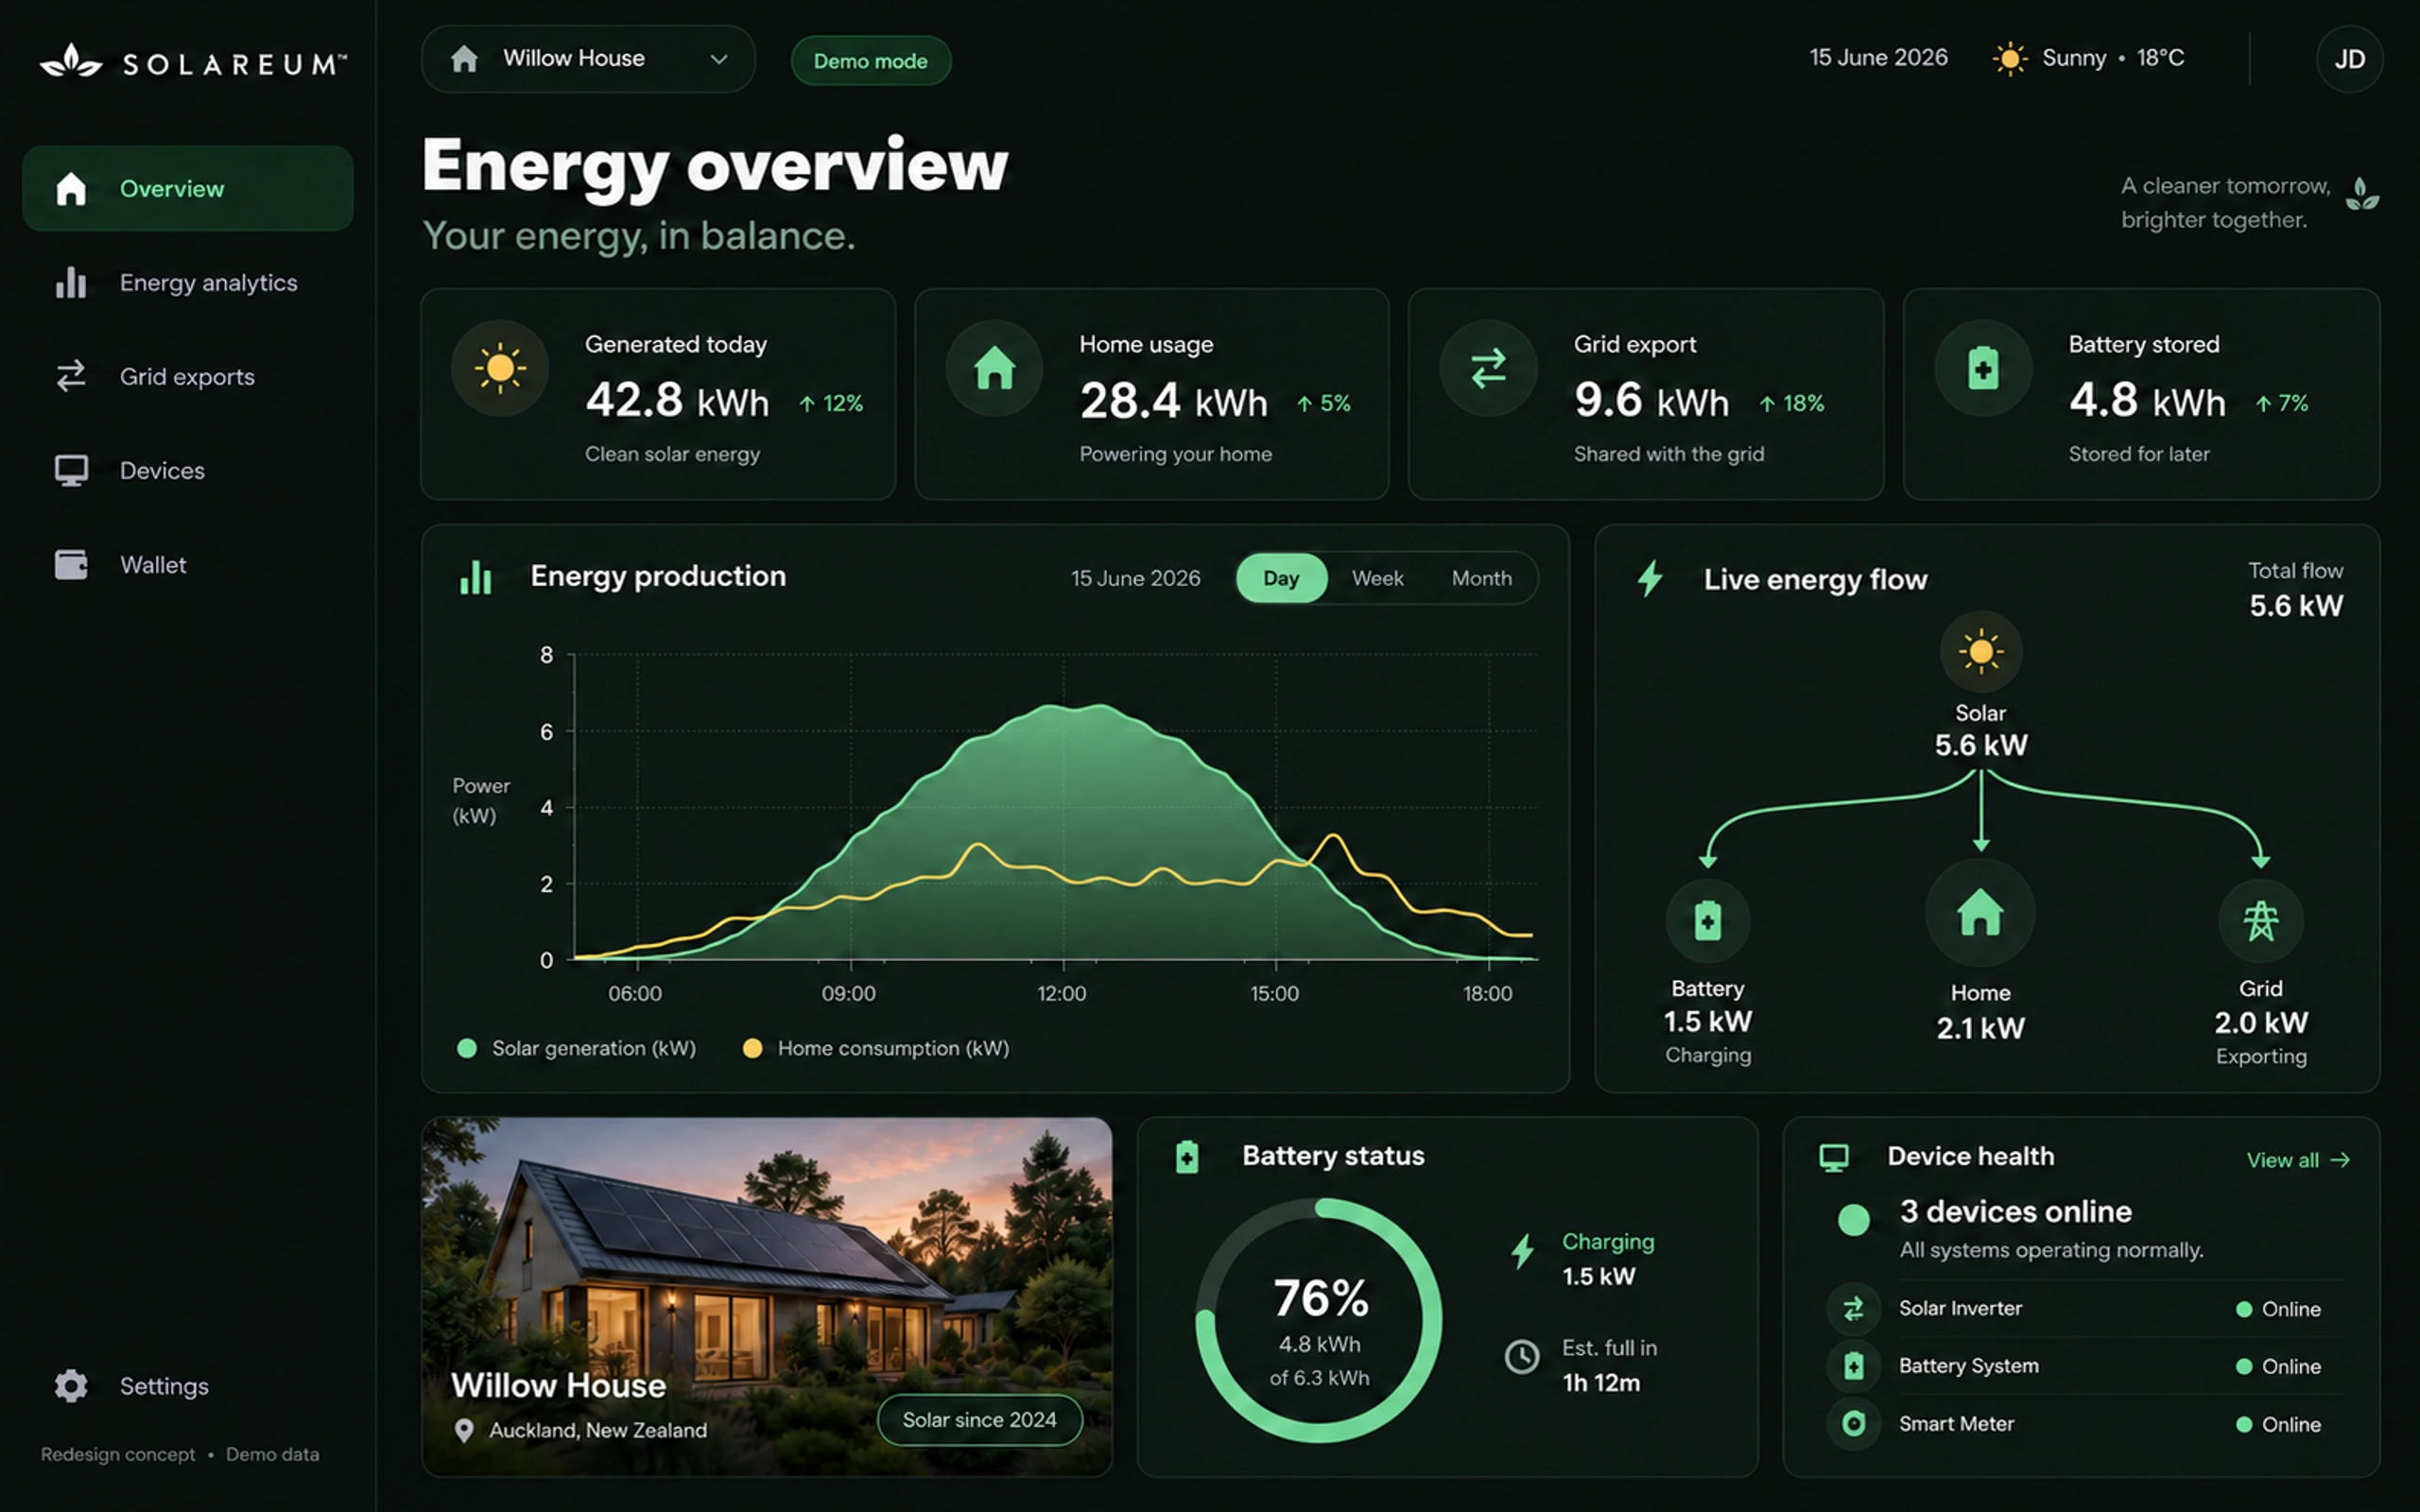Viewport: 2420px width, 1512px height.
Task: Click the 42.8 kWh generated value
Action: 677,401
